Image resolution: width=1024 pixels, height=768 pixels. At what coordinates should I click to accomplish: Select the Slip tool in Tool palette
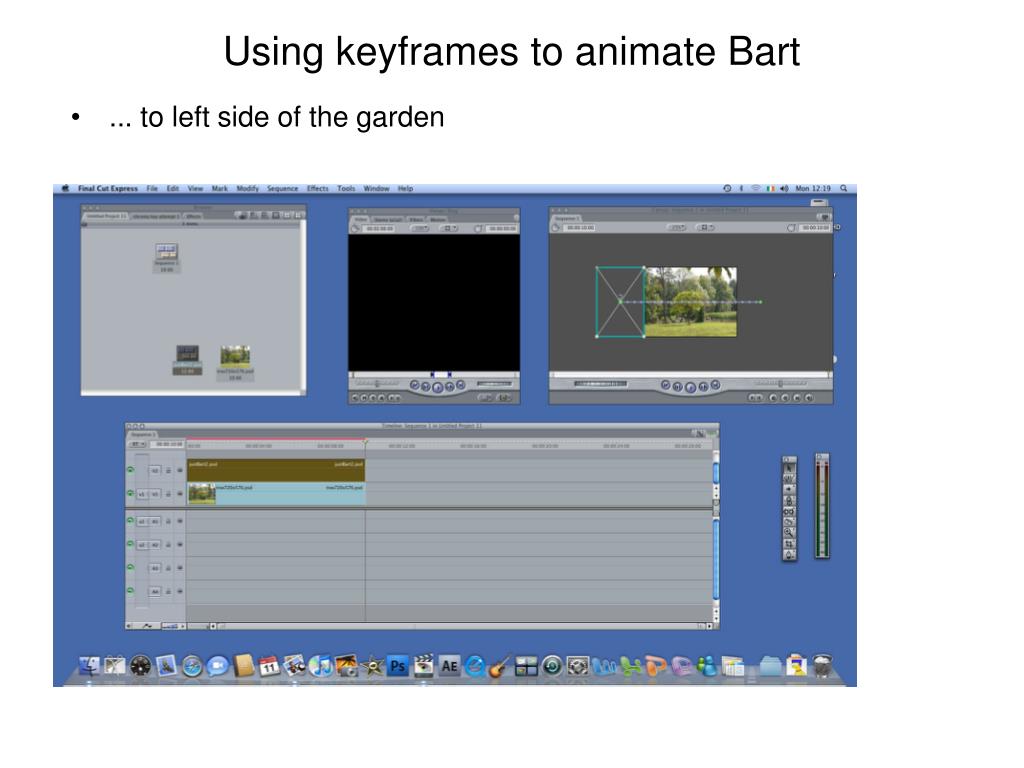[789, 511]
